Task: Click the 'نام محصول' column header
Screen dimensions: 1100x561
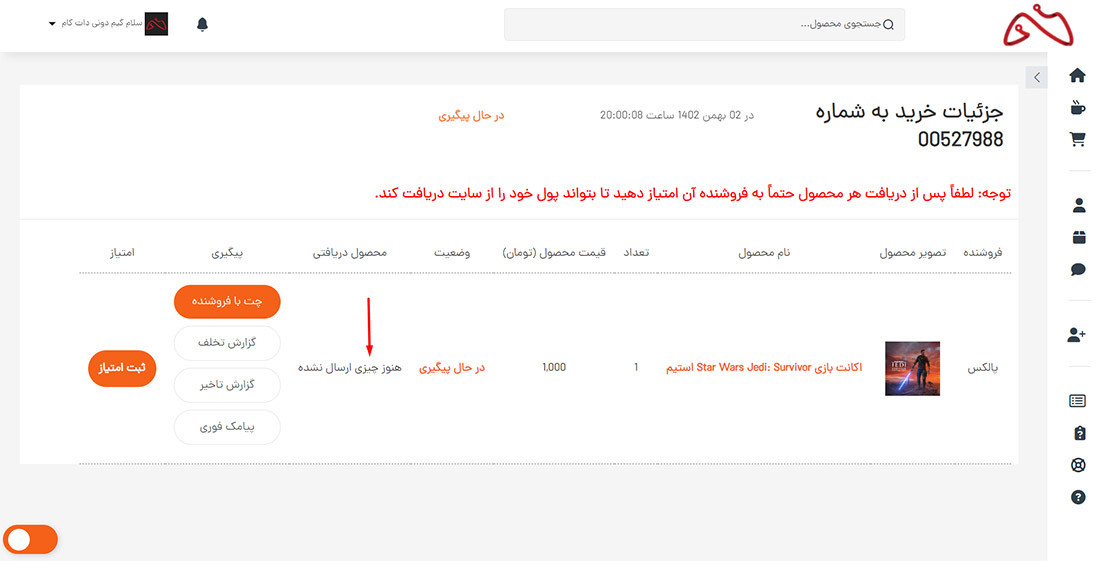Action: pyautogui.click(x=764, y=252)
